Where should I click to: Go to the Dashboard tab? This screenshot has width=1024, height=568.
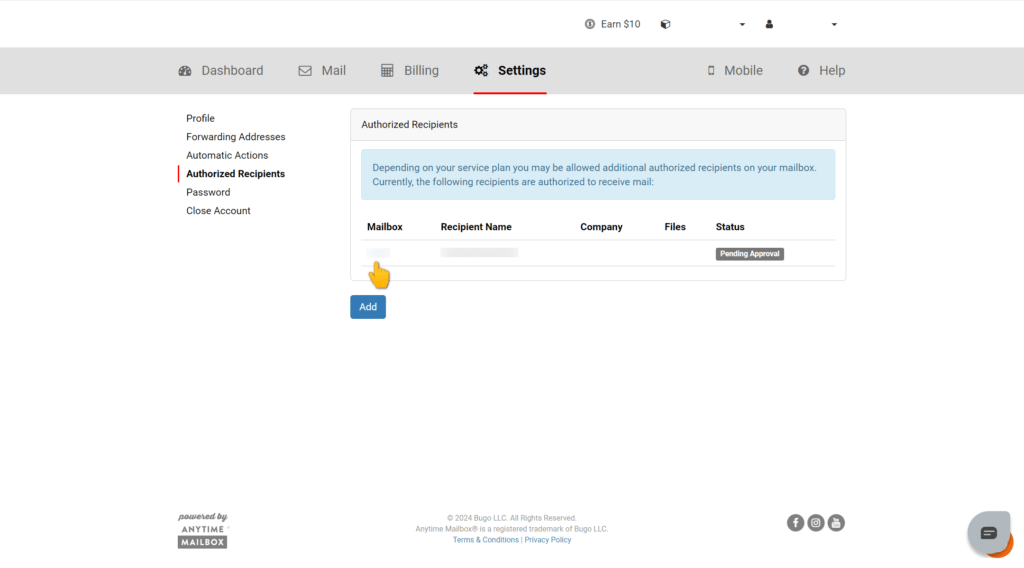click(x=221, y=71)
